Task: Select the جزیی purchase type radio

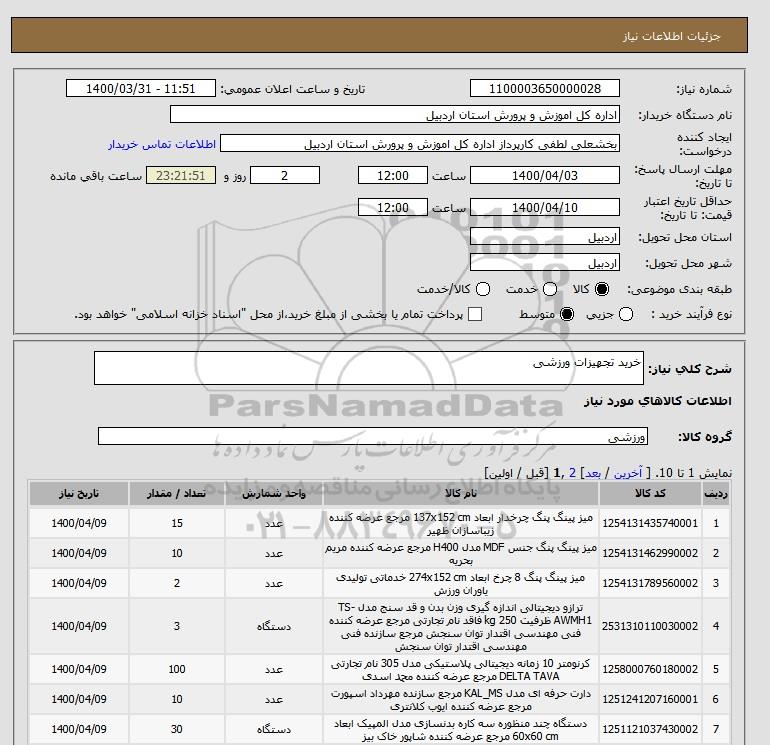Action: tap(626, 314)
